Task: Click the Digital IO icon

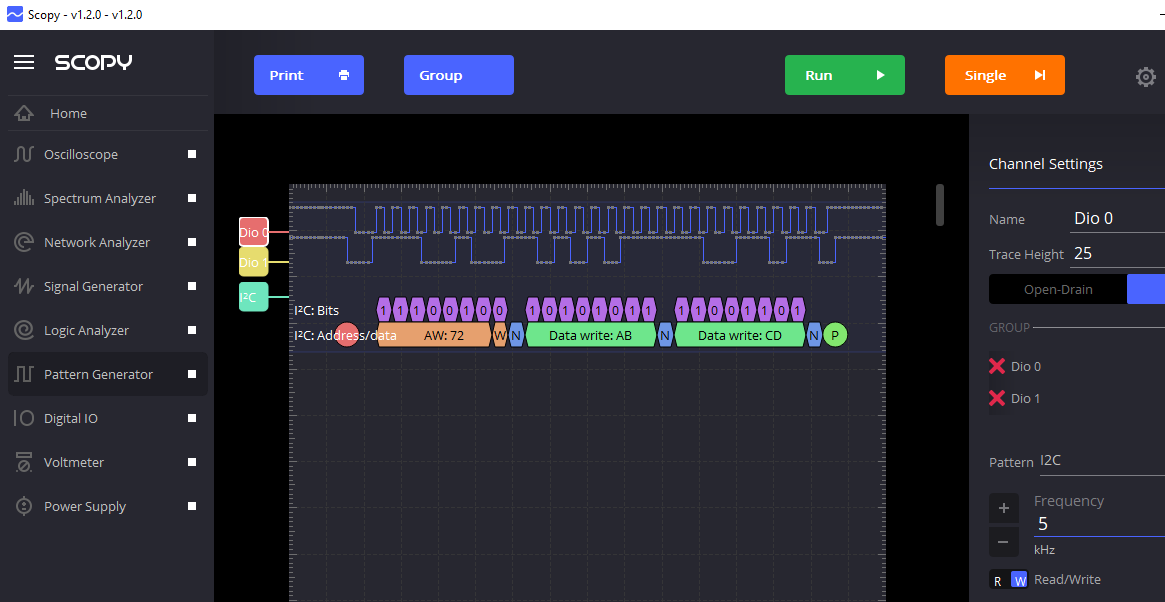Action: coord(24,418)
